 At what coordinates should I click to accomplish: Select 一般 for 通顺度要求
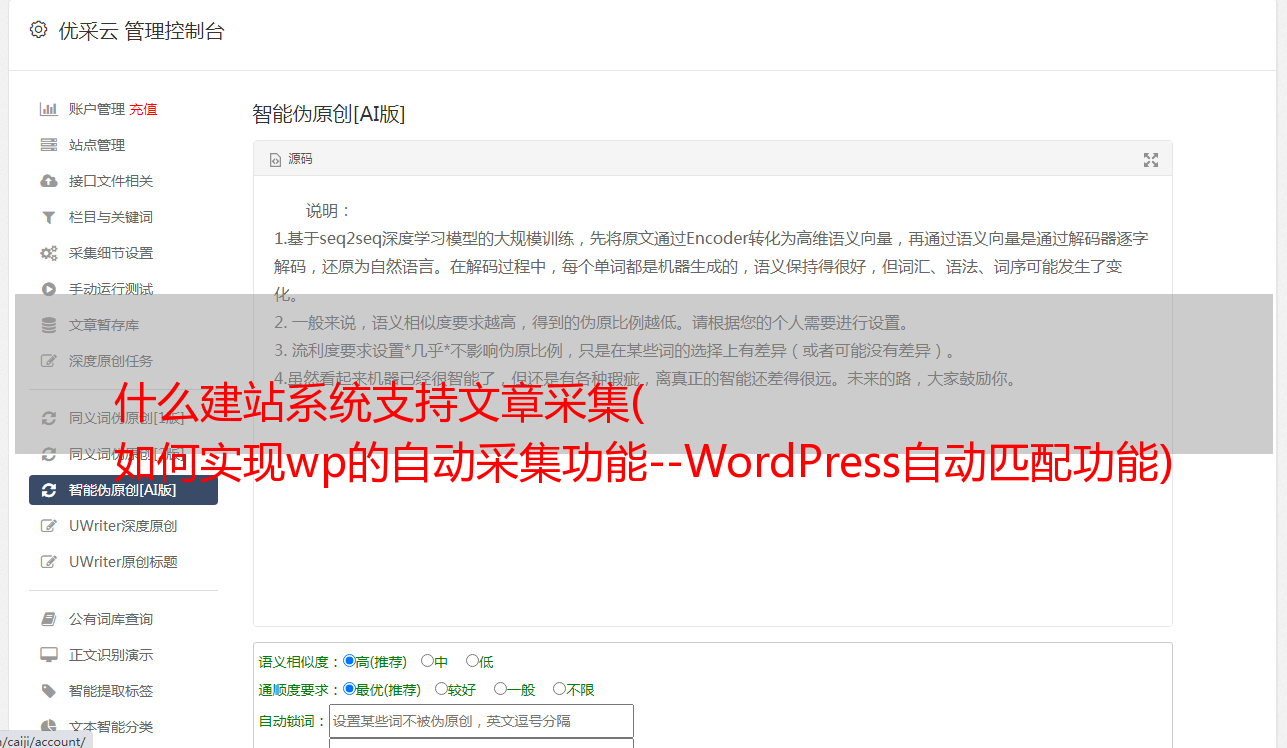coord(500,689)
